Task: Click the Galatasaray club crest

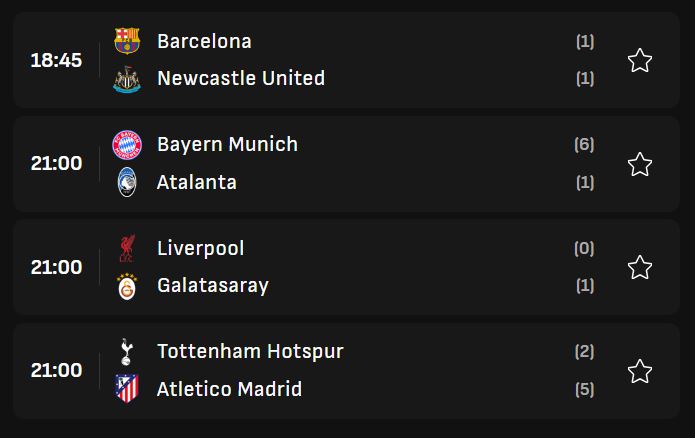Action: 127,286
